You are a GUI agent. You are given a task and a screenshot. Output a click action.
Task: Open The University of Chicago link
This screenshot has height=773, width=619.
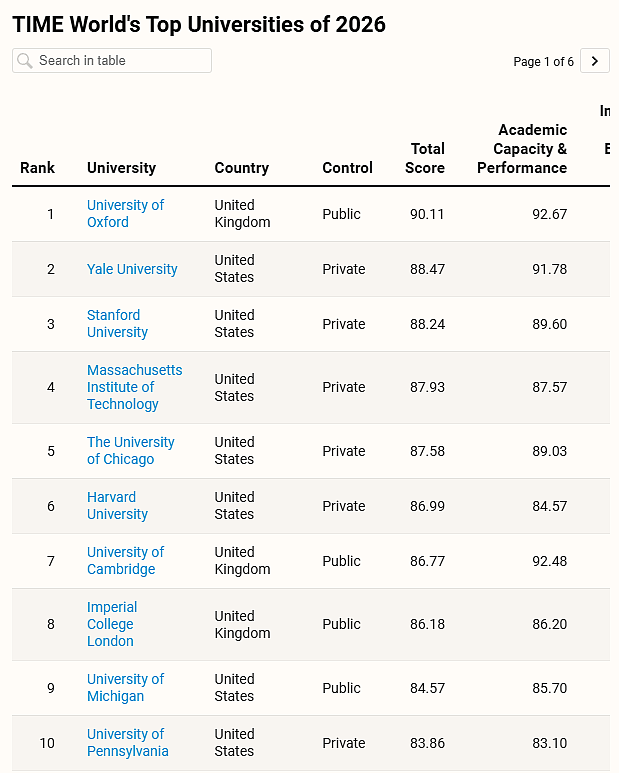coord(131,451)
